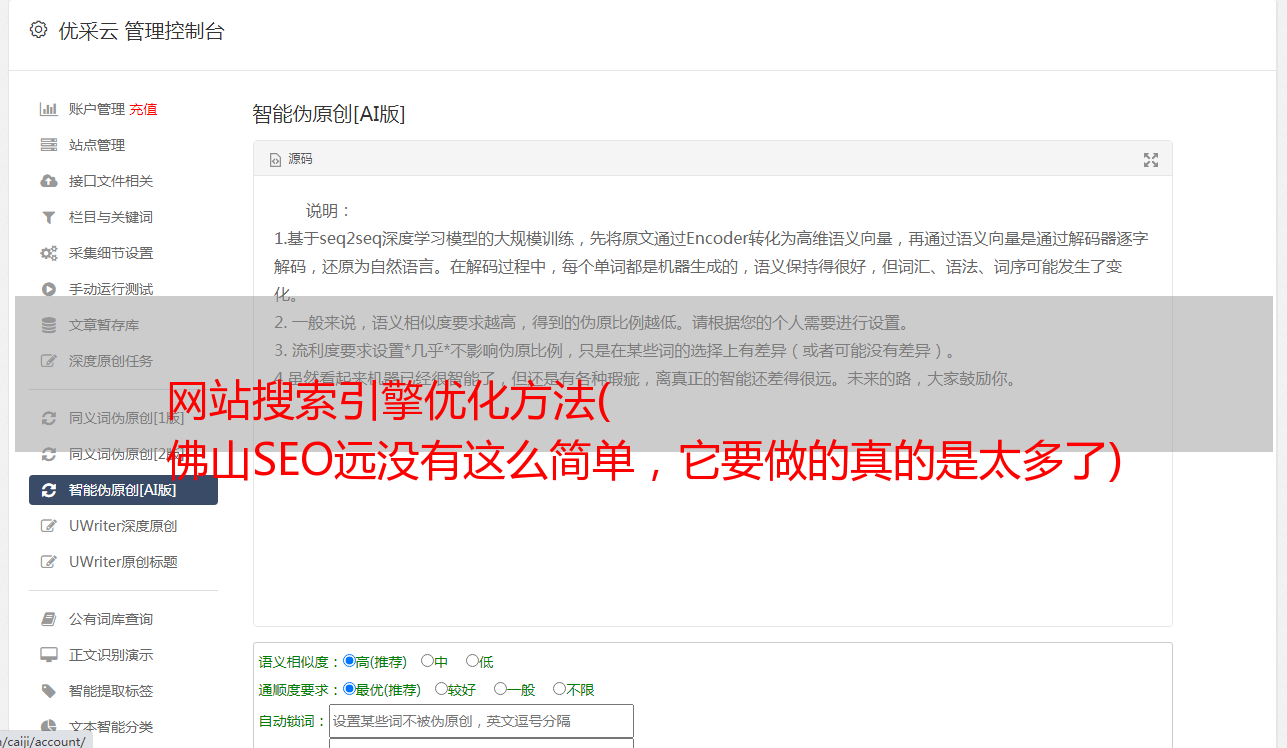Image resolution: width=1287 pixels, height=748 pixels.
Task: Go to 公有词库查询 page
Action: (111, 619)
